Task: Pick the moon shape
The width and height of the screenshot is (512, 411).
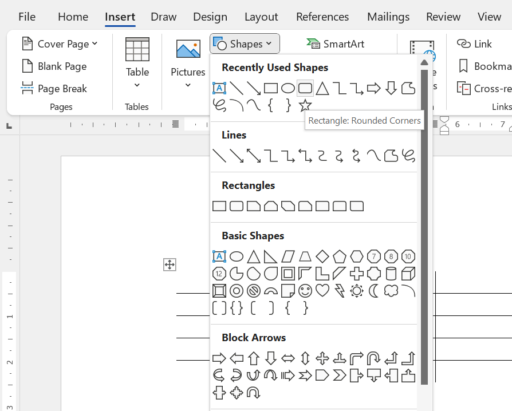Action: point(374,291)
